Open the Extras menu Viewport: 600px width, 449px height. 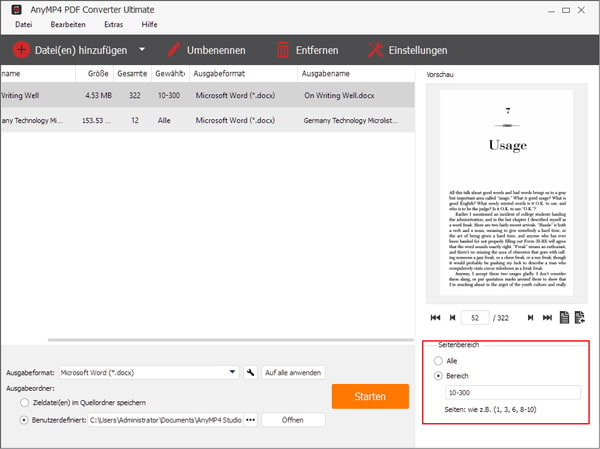[114, 24]
